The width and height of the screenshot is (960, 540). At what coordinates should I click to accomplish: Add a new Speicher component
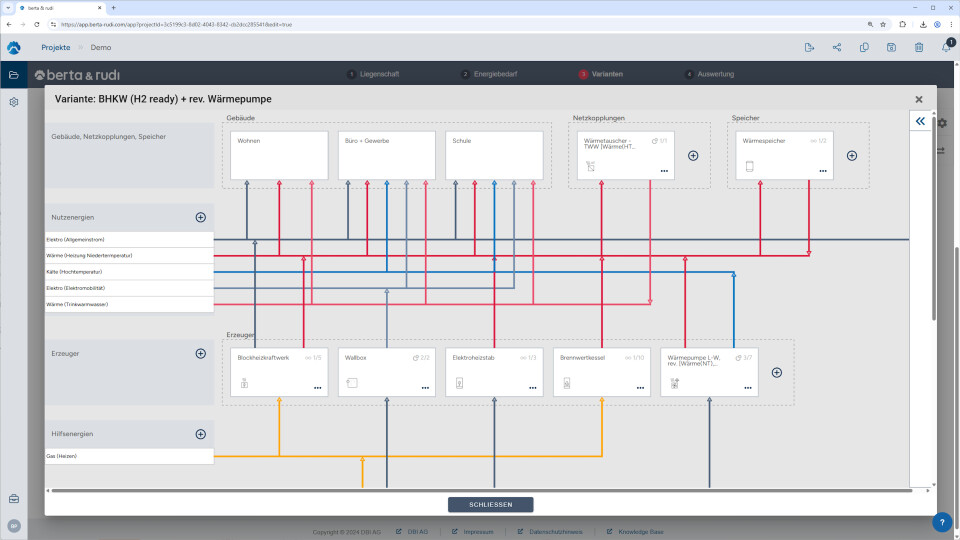tap(852, 155)
